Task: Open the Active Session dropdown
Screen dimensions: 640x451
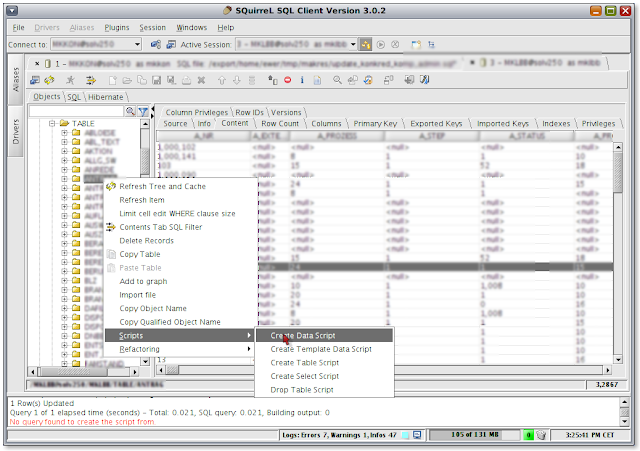Action: pos(353,44)
